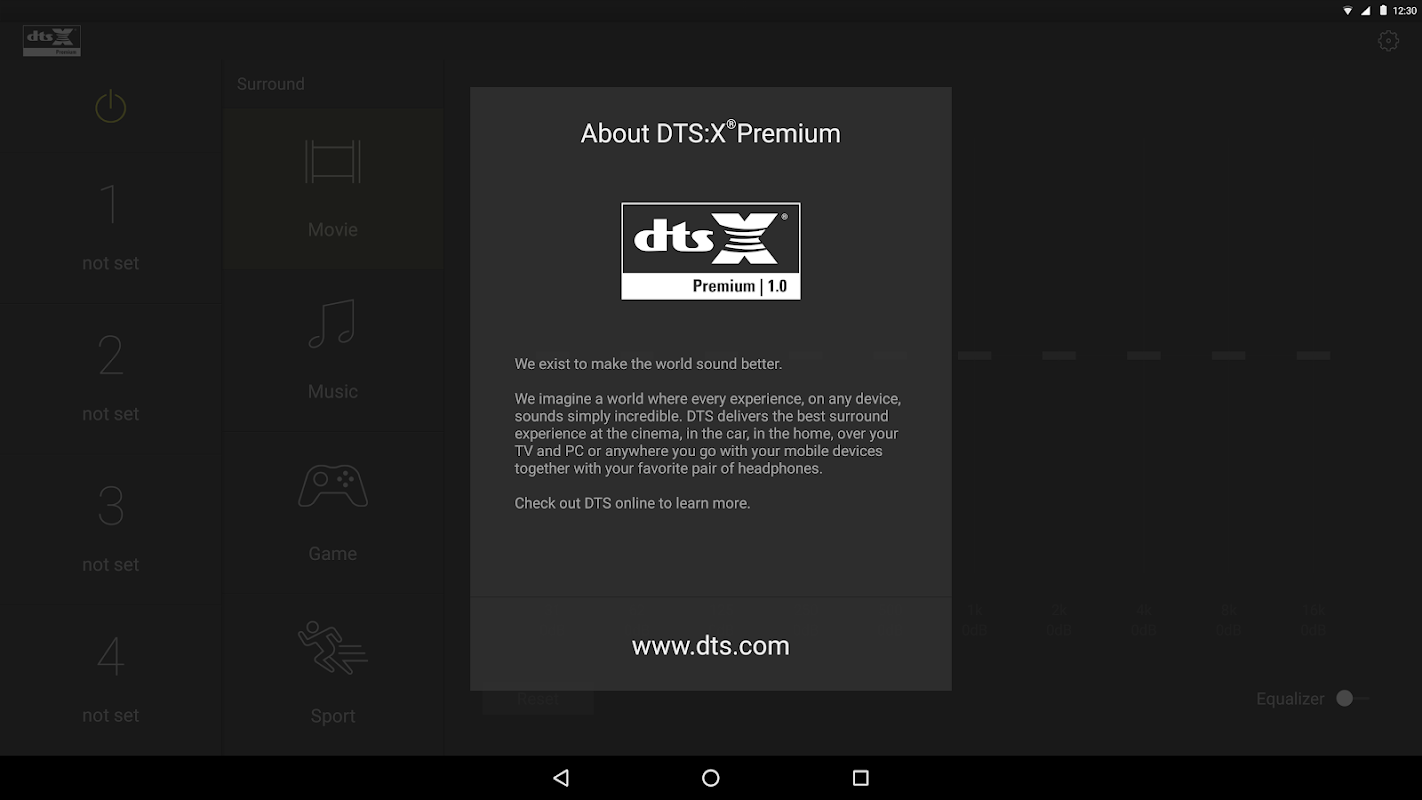Click the Movie label
The height and width of the screenshot is (800, 1422).
point(333,229)
